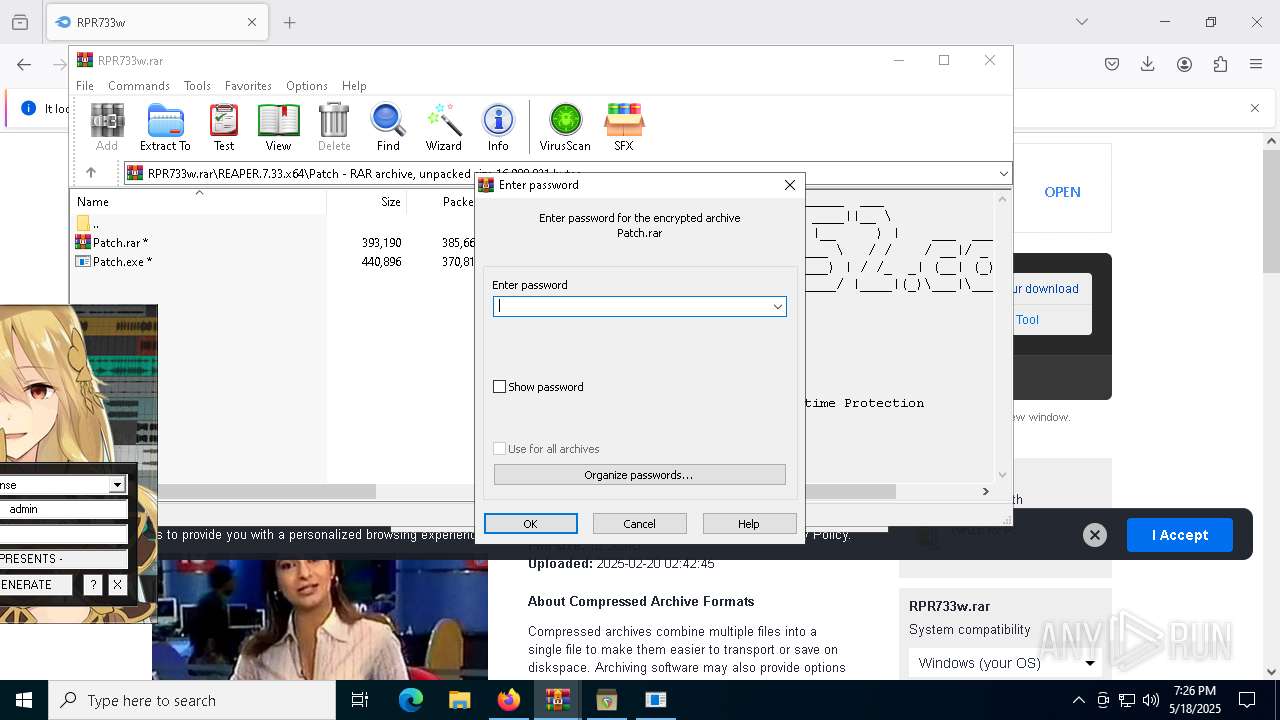
Task: Open File Explorer from the taskbar
Action: click(459, 700)
